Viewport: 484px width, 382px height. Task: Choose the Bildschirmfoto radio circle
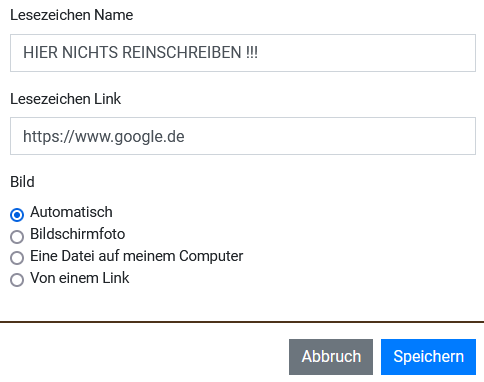pyautogui.click(x=17, y=237)
